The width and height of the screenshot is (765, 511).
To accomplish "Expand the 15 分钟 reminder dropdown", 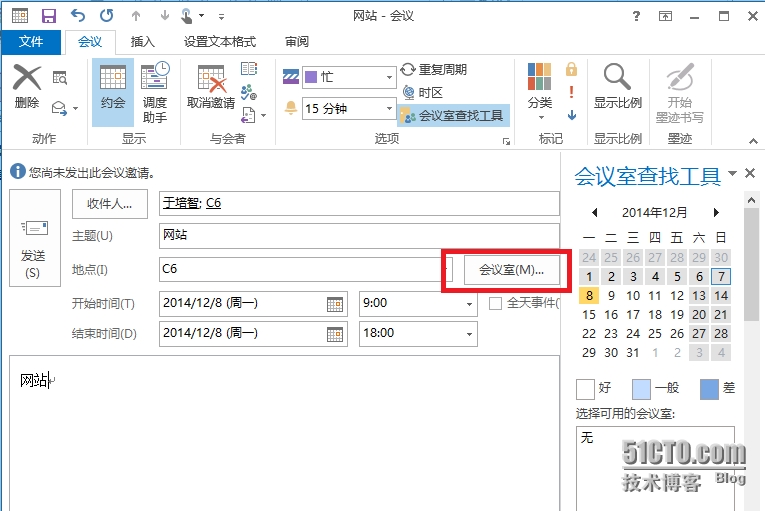I will (389, 108).
